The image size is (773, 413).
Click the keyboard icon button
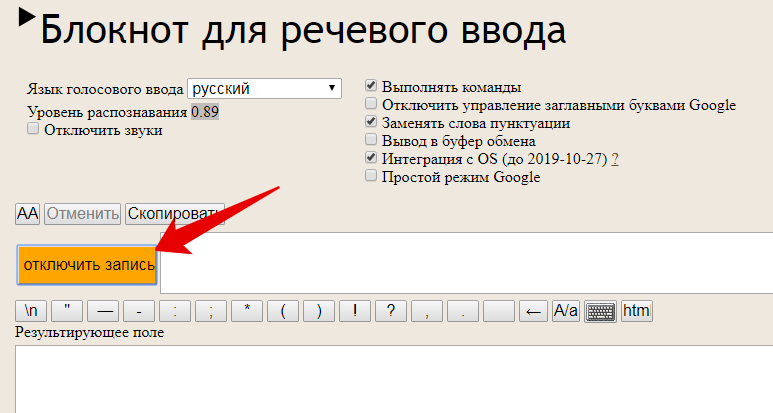(600, 311)
